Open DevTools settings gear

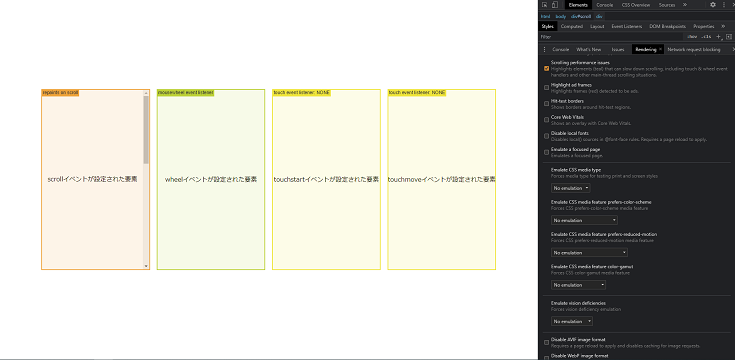pyautogui.click(x=713, y=5)
